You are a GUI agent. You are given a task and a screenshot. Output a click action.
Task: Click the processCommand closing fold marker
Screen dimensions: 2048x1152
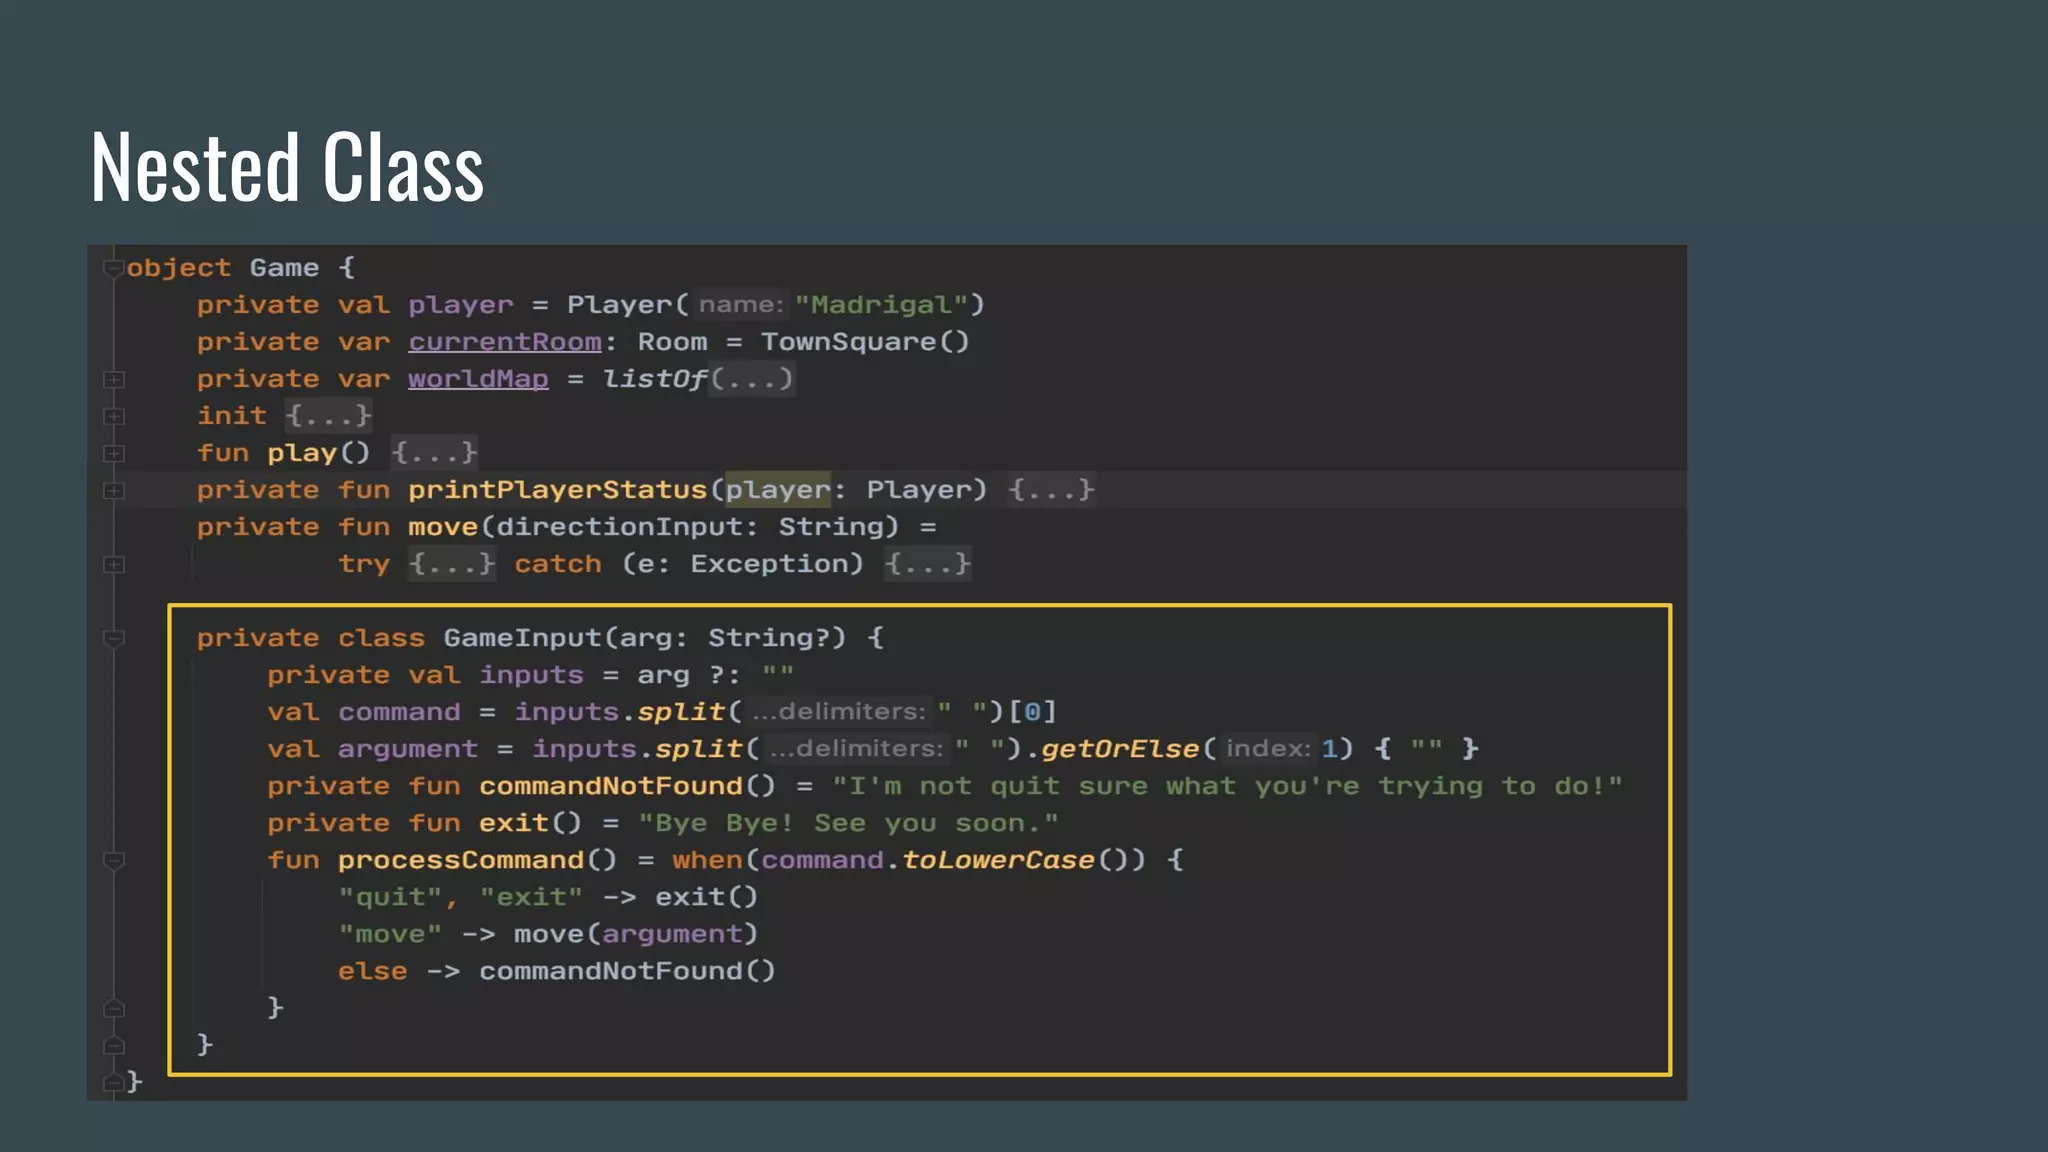[x=114, y=1008]
